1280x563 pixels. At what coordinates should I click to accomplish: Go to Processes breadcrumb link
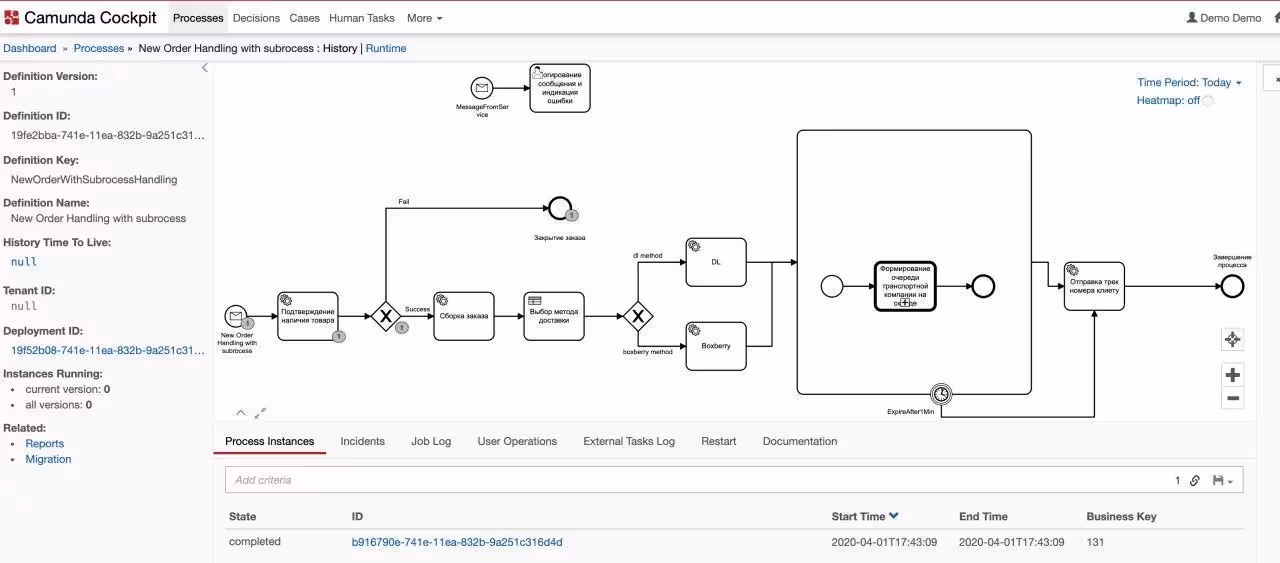coord(99,48)
